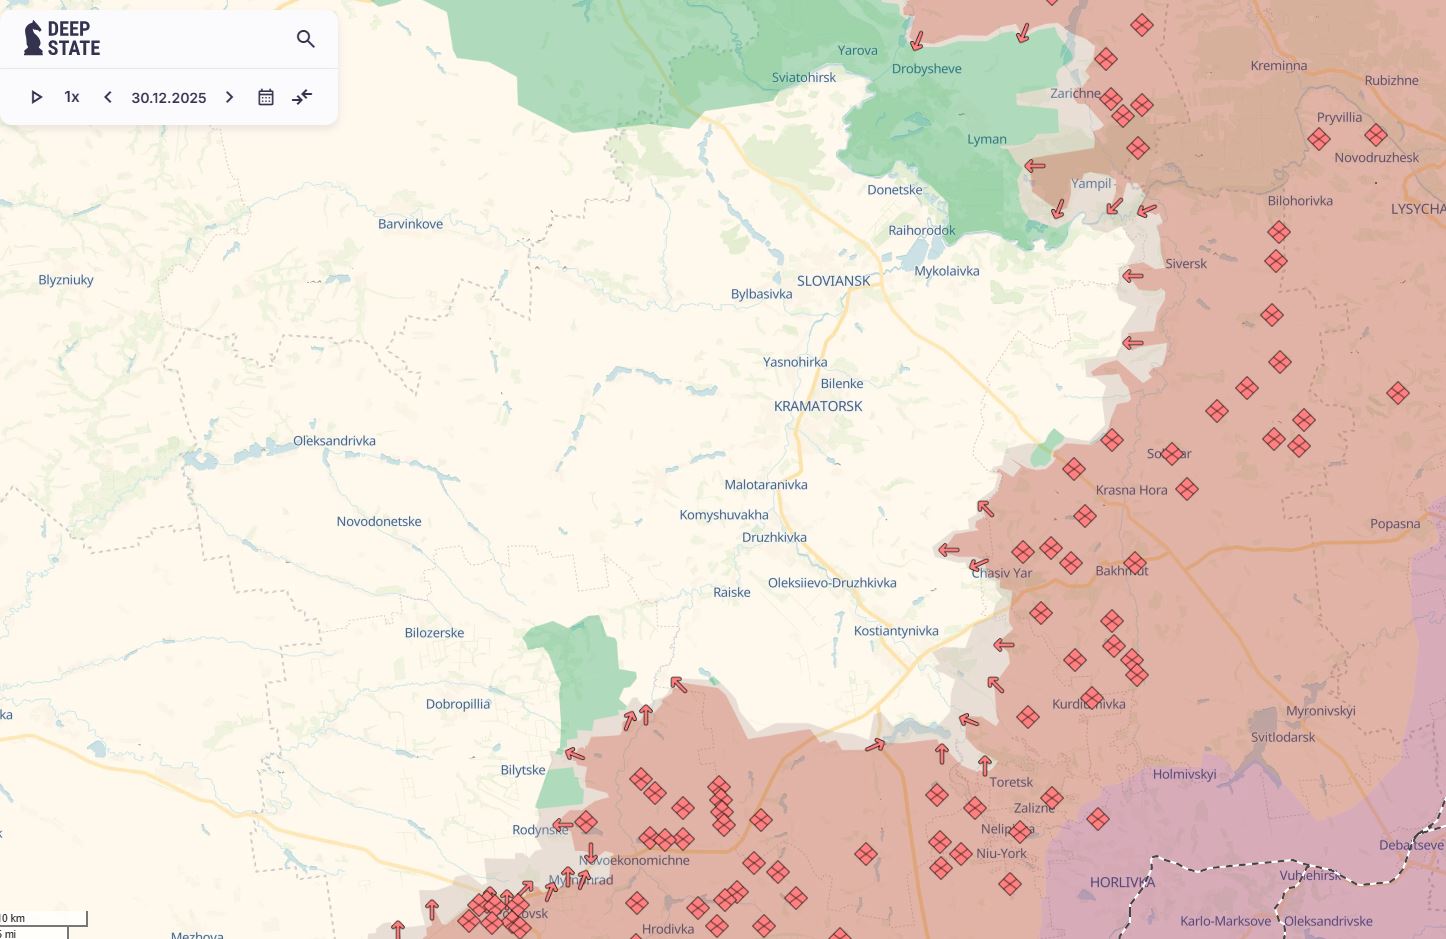The width and height of the screenshot is (1446, 939).
Task: Open the DeepState map search
Action: point(306,39)
